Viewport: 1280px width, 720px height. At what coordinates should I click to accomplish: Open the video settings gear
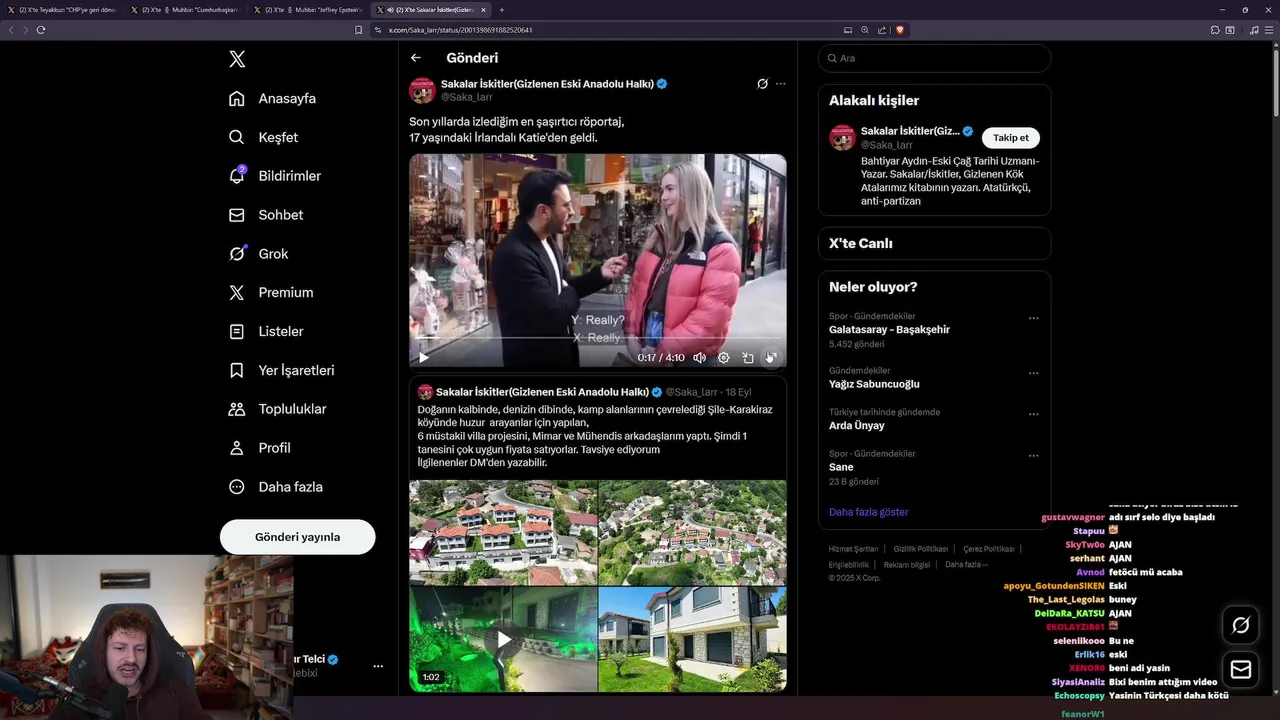[723, 357]
